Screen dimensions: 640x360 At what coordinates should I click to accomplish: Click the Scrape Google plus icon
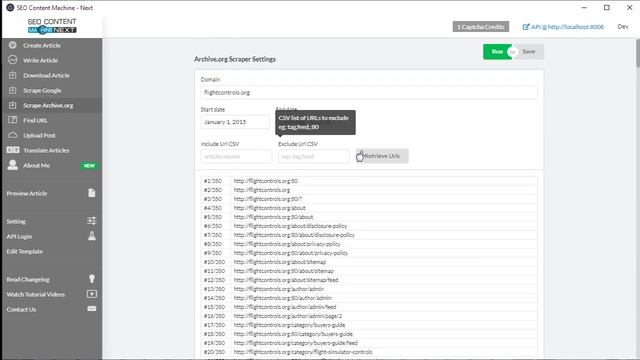(x=13, y=90)
